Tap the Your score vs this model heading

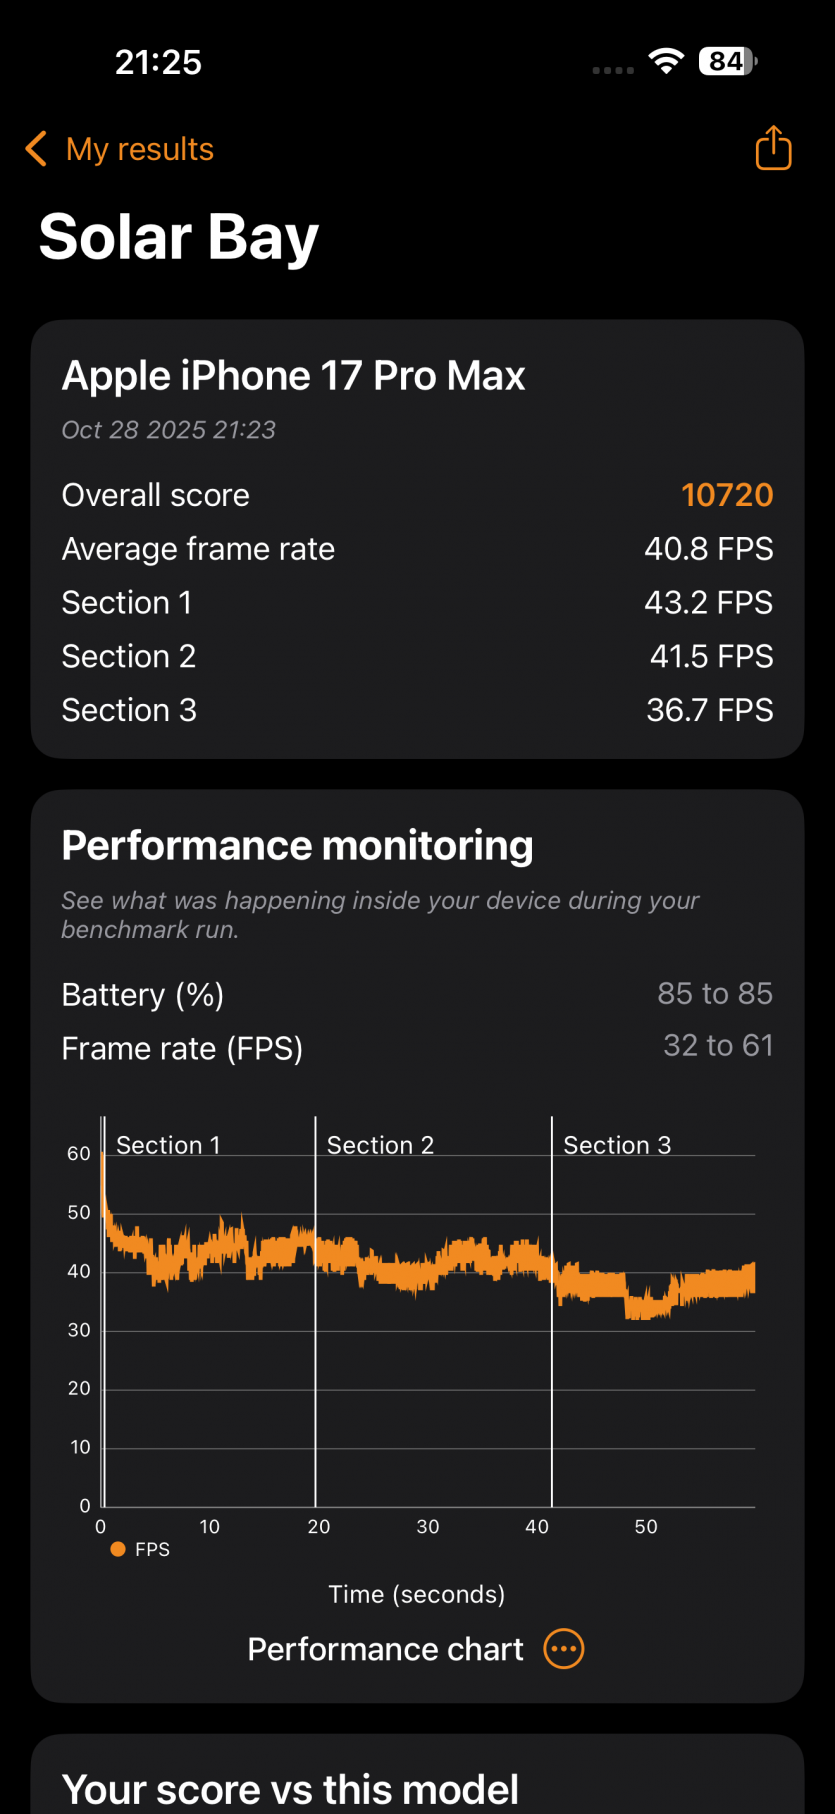pos(290,1789)
